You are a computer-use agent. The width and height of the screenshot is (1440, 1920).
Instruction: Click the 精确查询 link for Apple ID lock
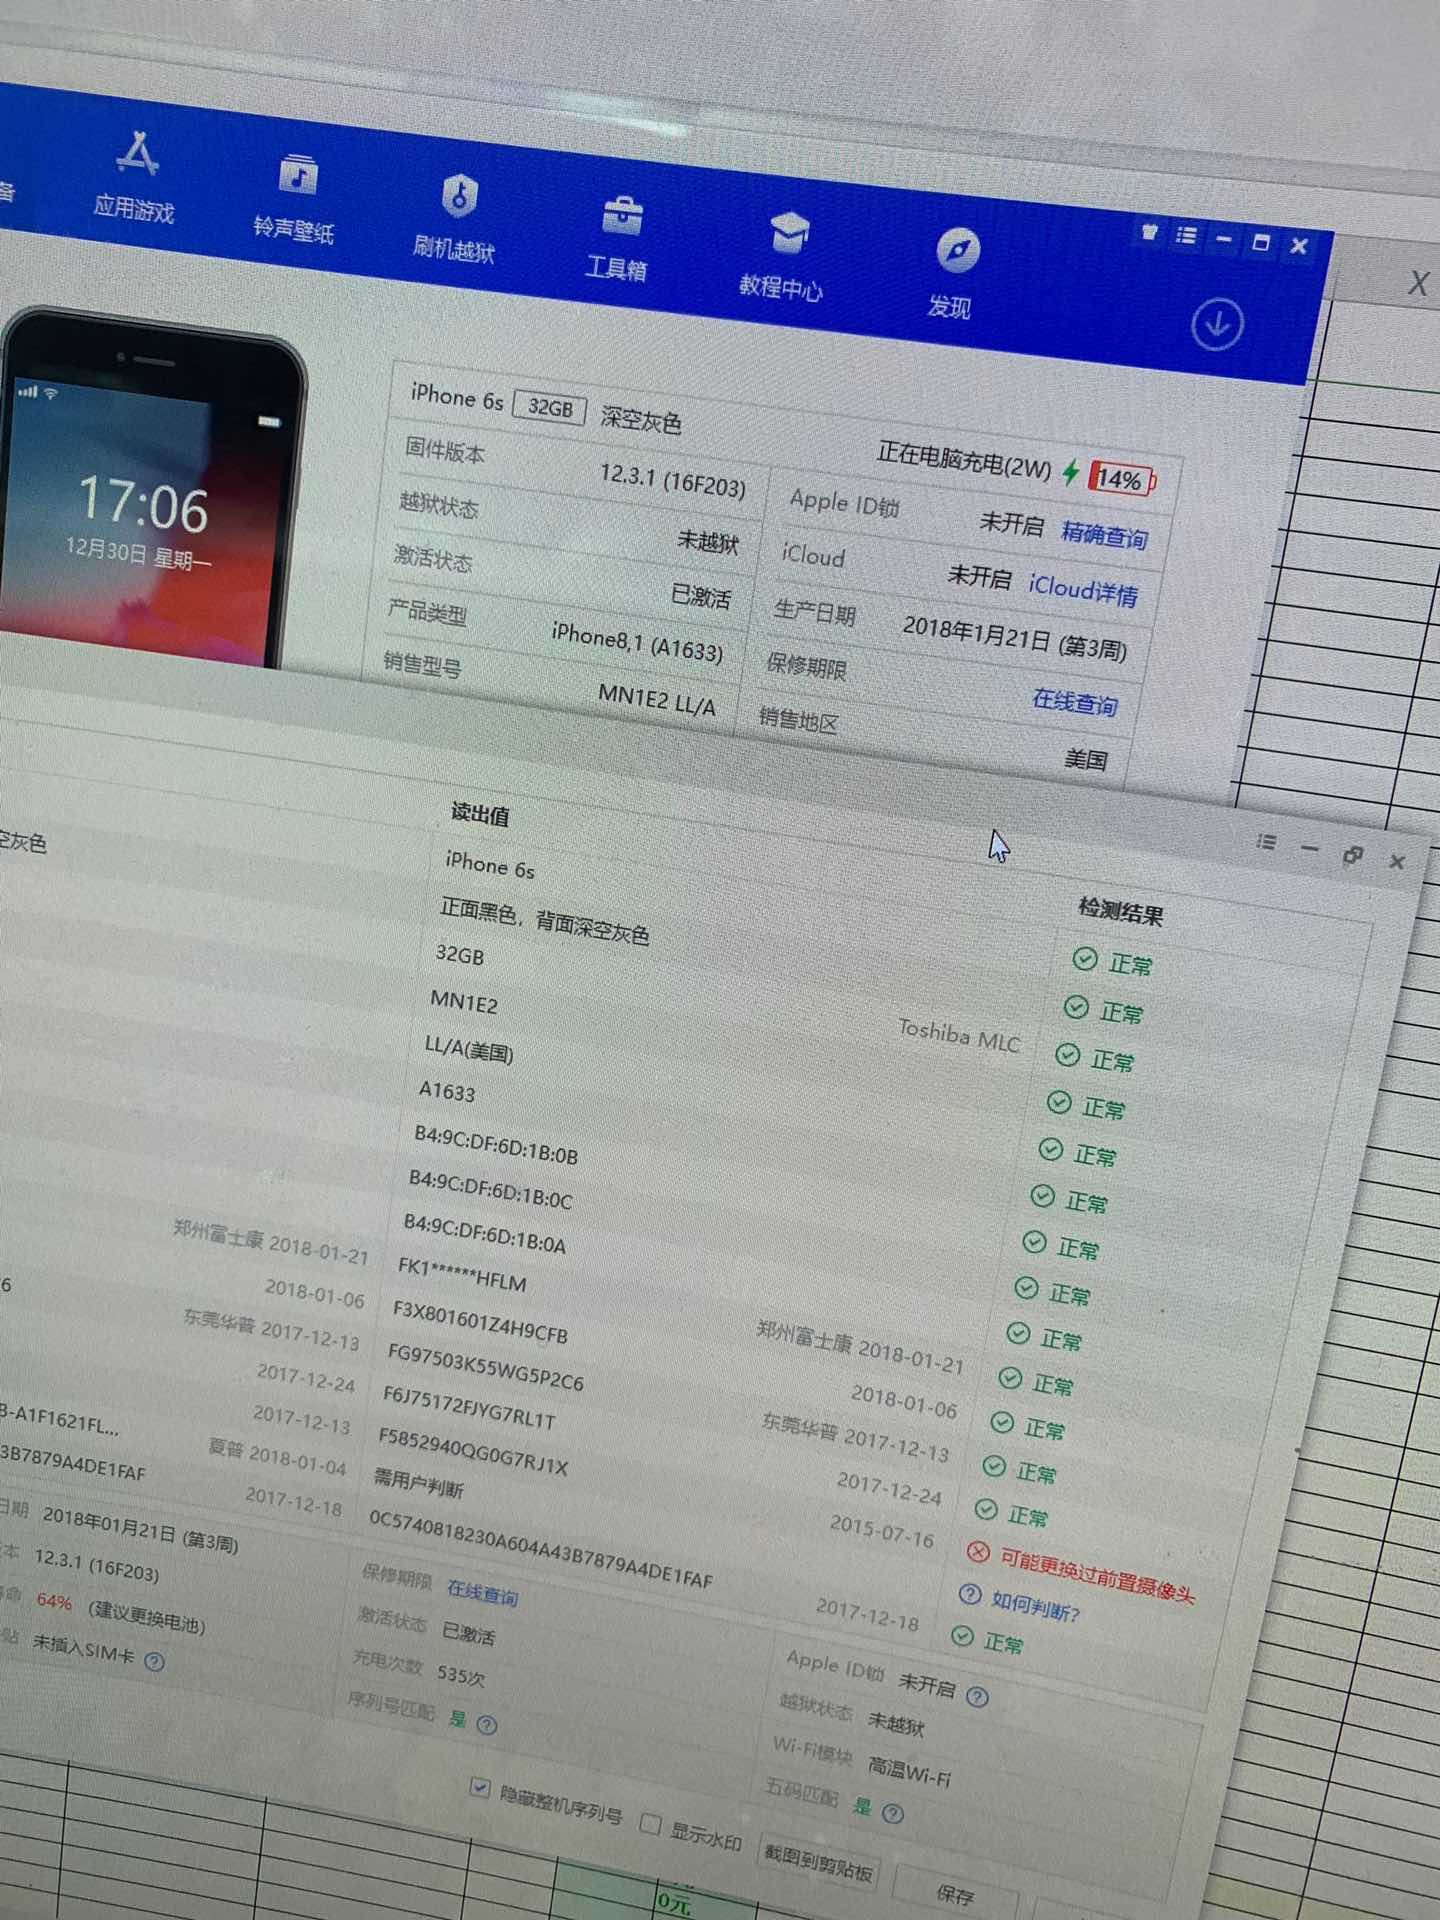coord(1104,535)
